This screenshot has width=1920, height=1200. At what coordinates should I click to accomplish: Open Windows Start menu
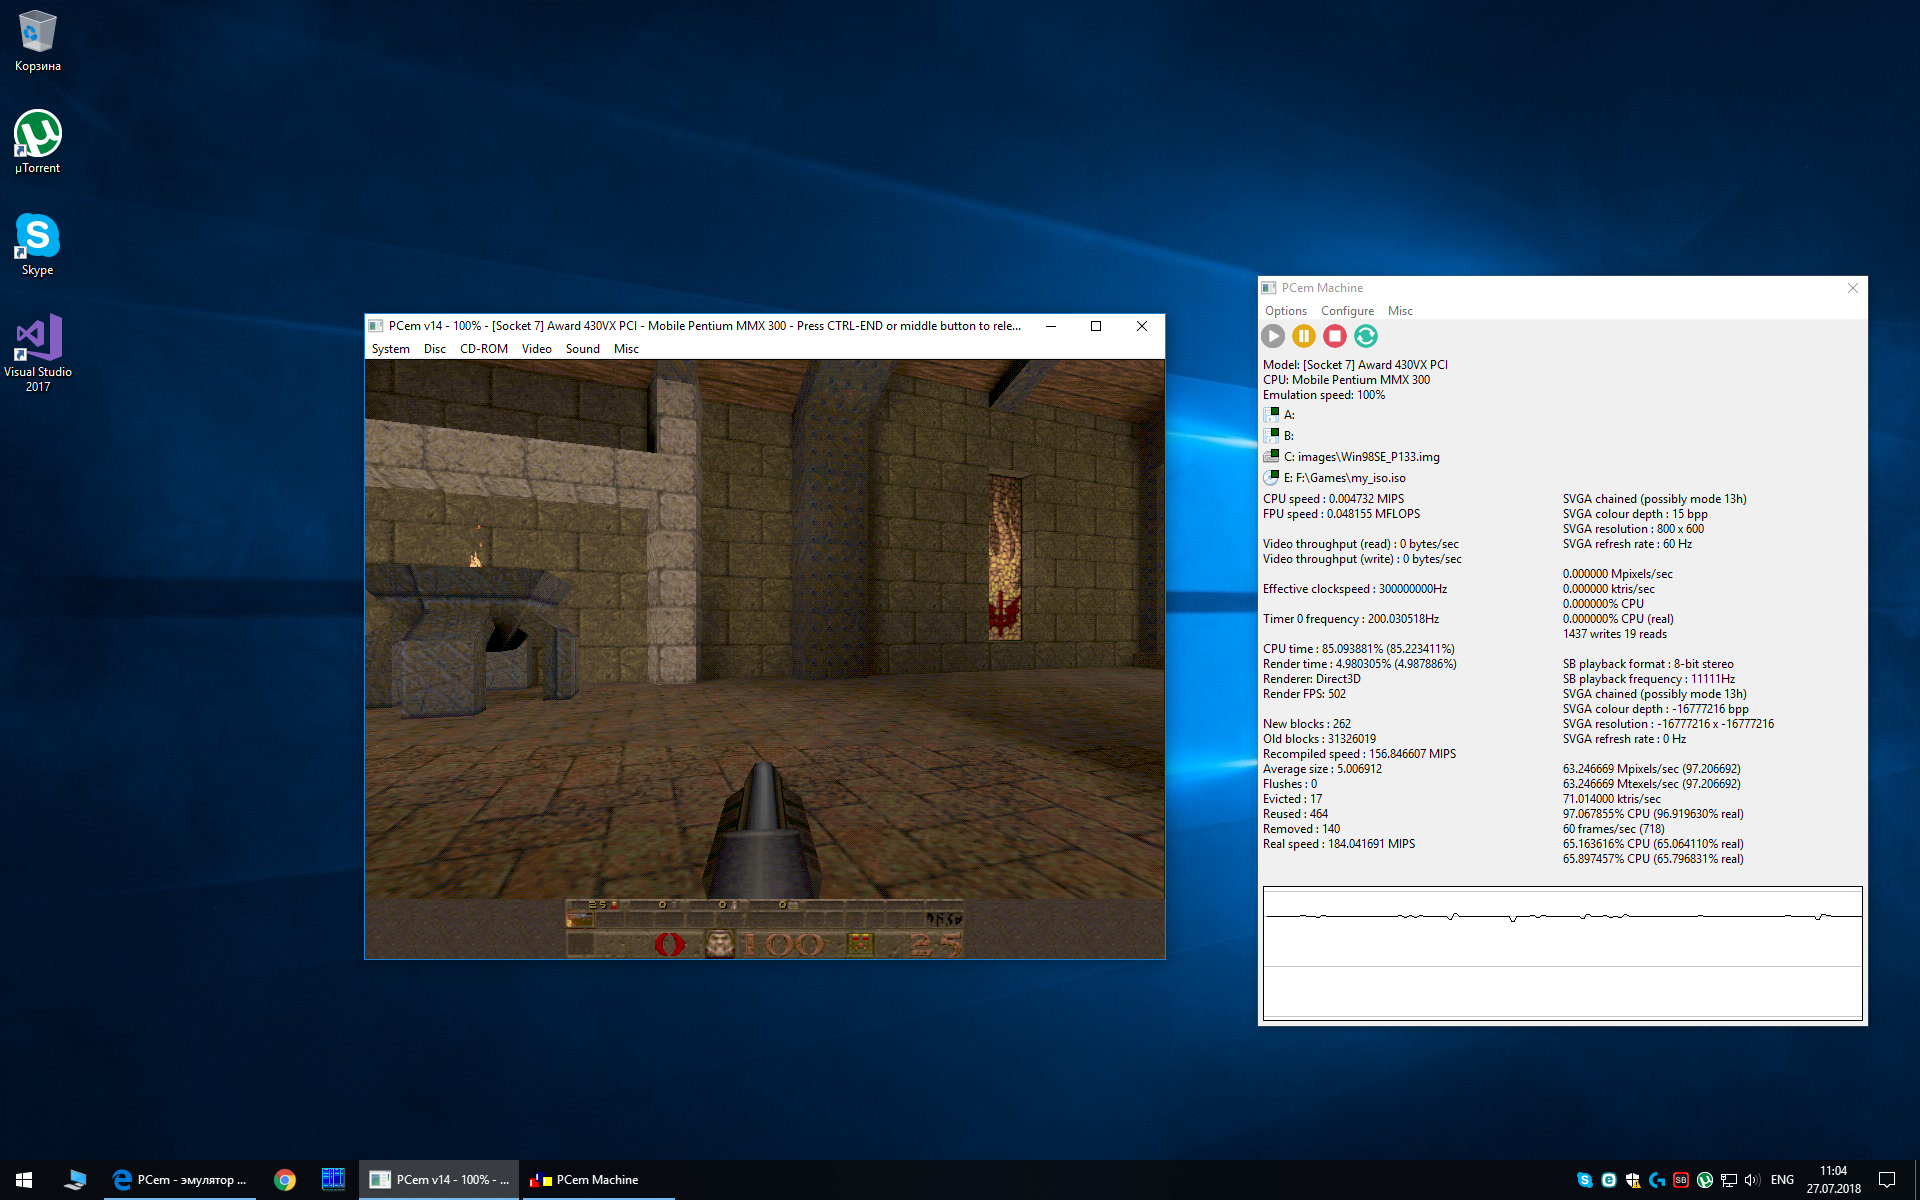click(24, 1180)
